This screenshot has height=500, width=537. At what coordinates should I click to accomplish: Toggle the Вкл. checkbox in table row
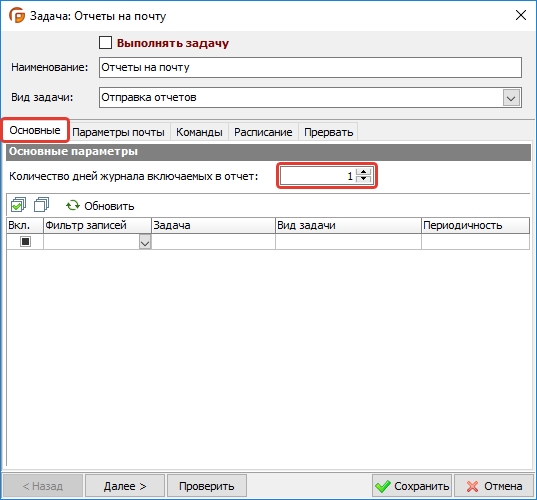point(25,241)
